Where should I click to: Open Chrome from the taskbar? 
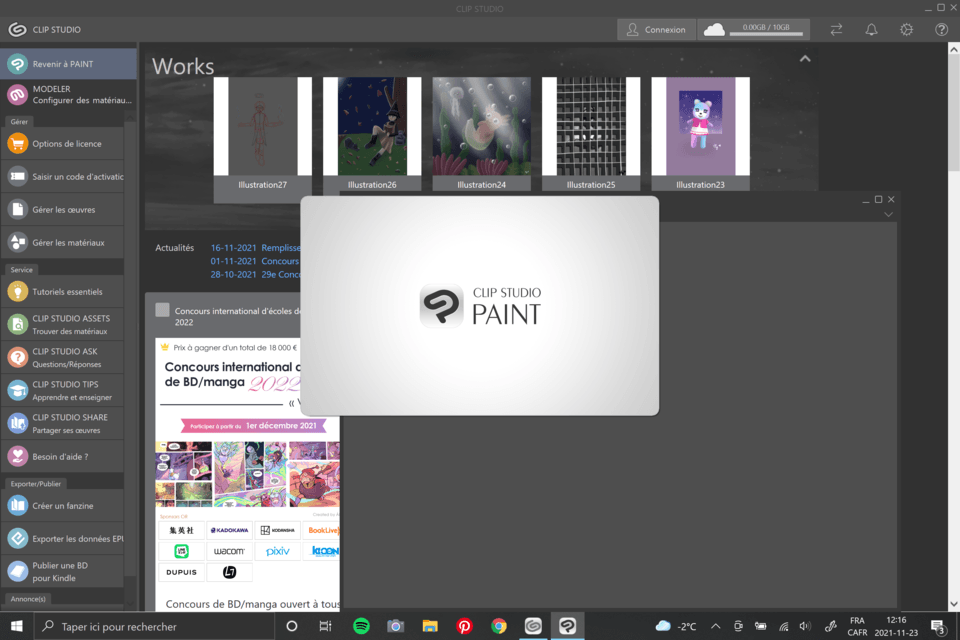coord(498,626)
